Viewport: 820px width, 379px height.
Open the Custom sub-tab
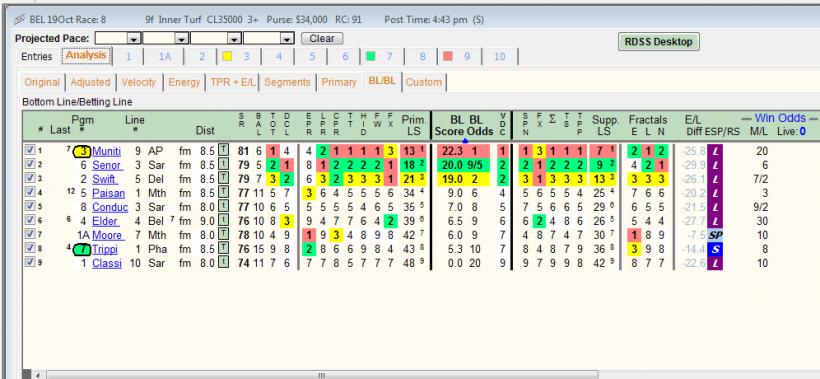pyautogui.click(x=424, y=82)
